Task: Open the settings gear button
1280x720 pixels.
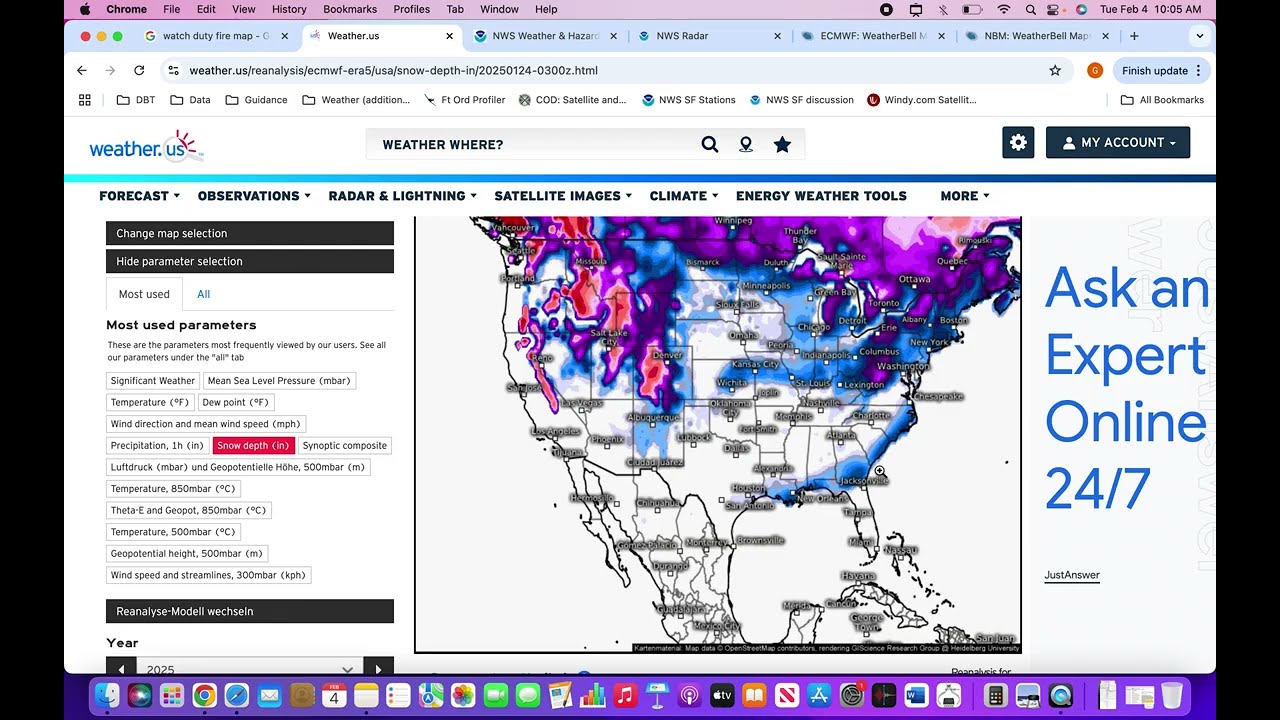Action: pos(1018,142)
